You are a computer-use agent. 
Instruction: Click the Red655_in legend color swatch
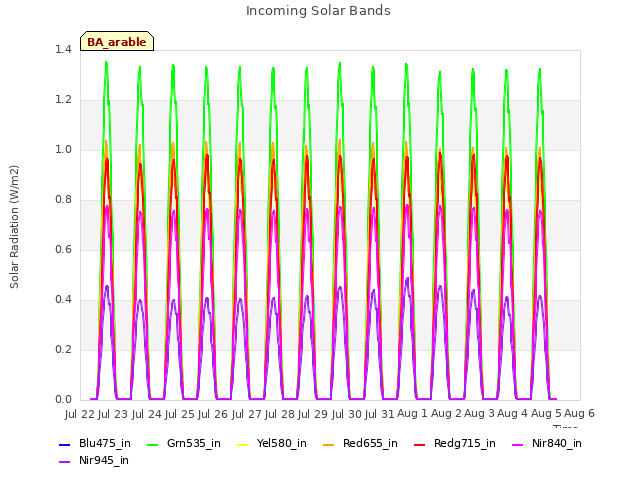[329, 444]
